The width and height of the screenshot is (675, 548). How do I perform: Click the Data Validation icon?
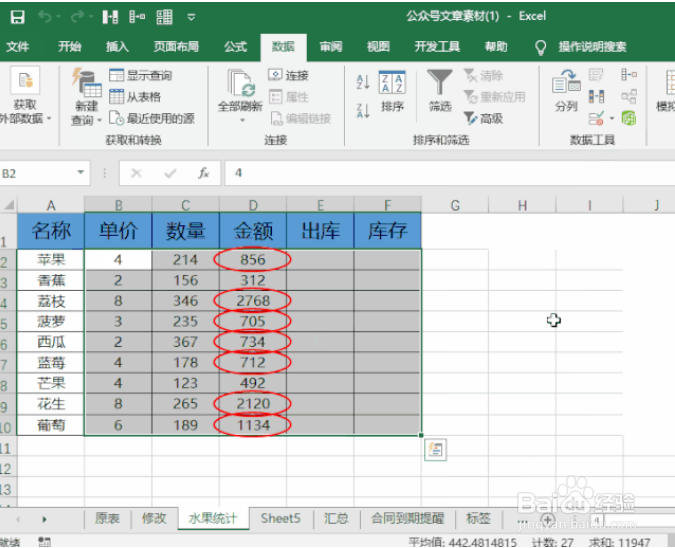tap(596, 118)
